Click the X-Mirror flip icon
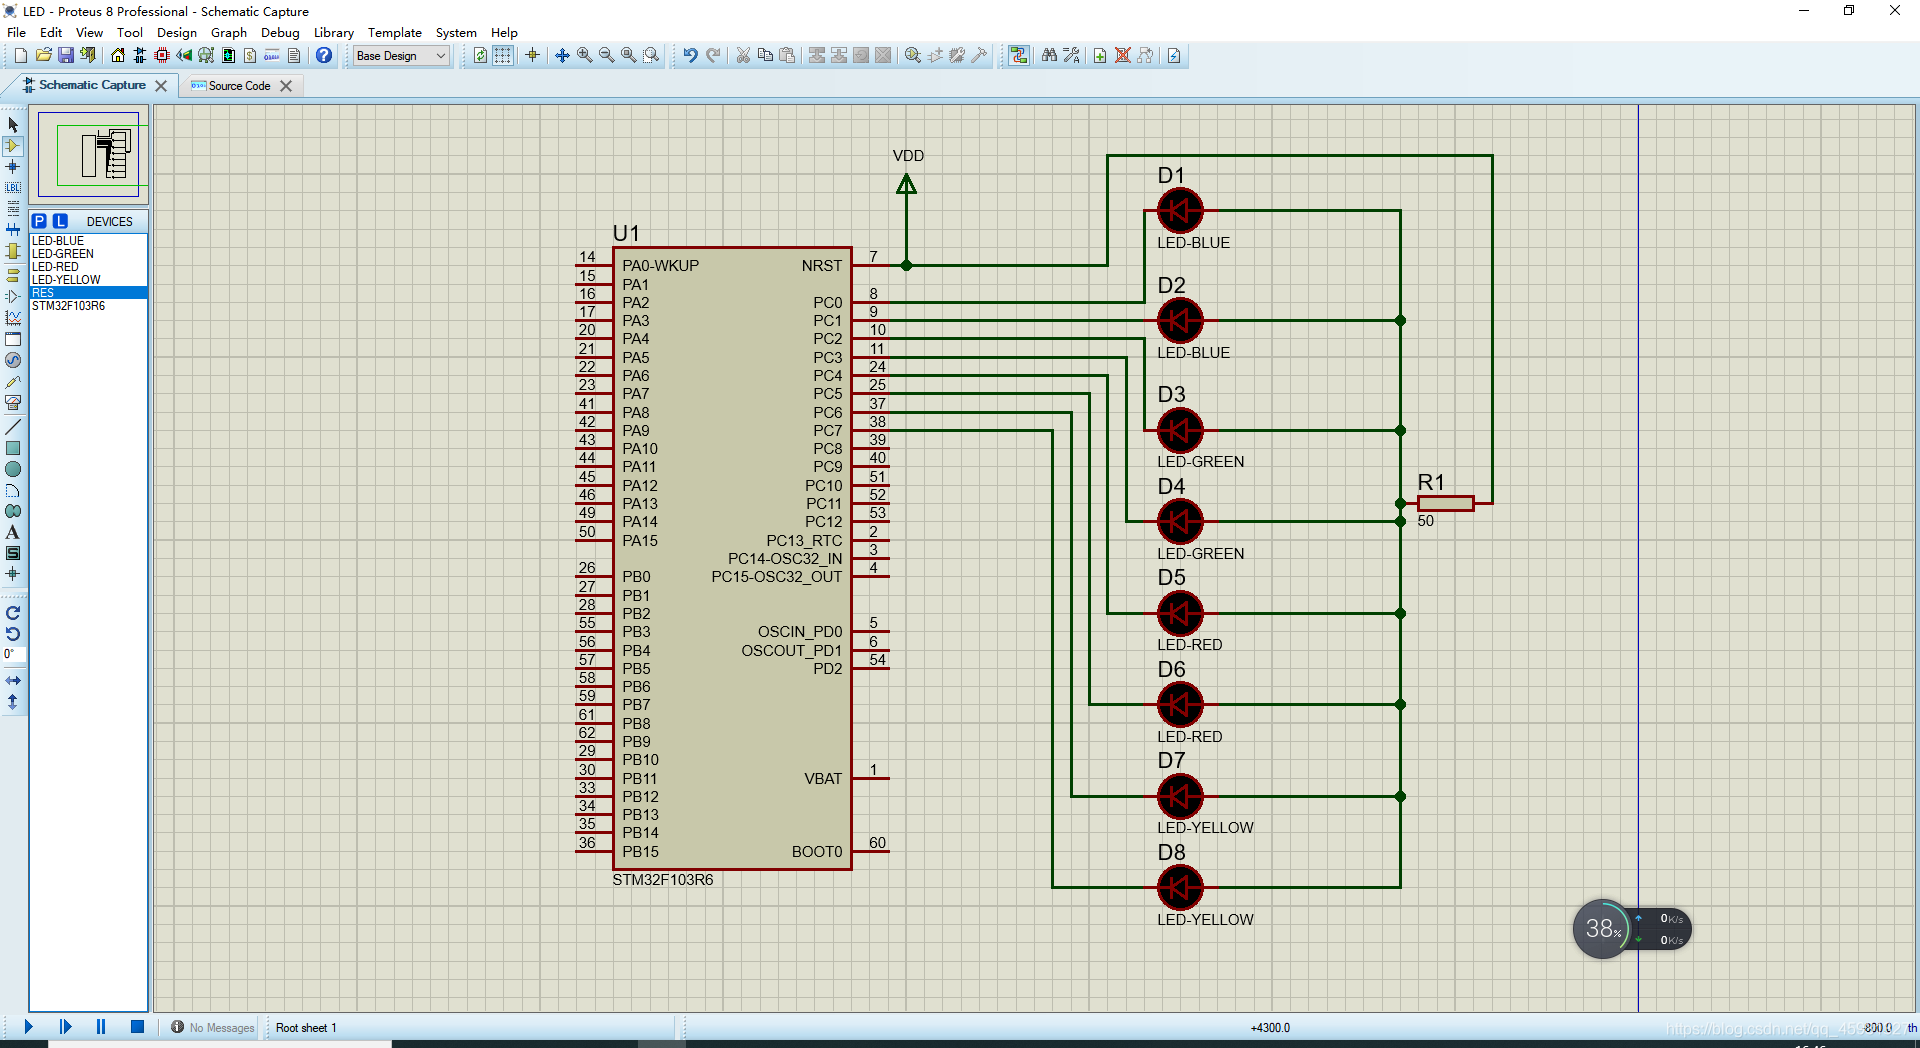Viewport: 1920px width, 1048px height. [13, 680]
